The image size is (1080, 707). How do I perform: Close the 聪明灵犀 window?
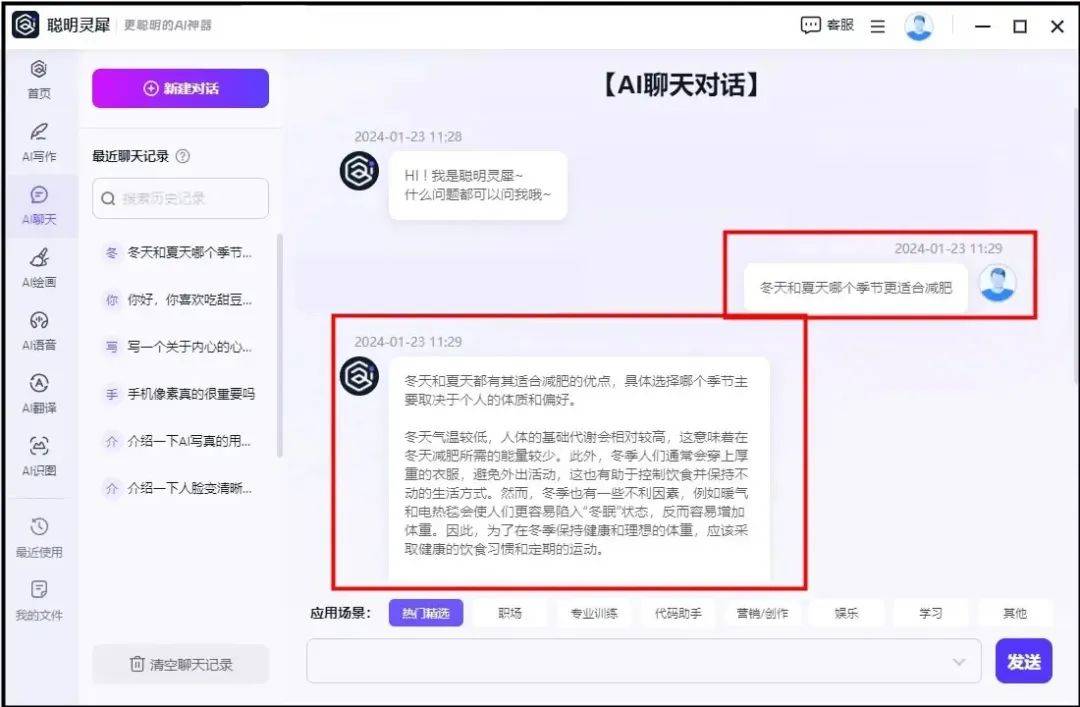(1057, 26)
